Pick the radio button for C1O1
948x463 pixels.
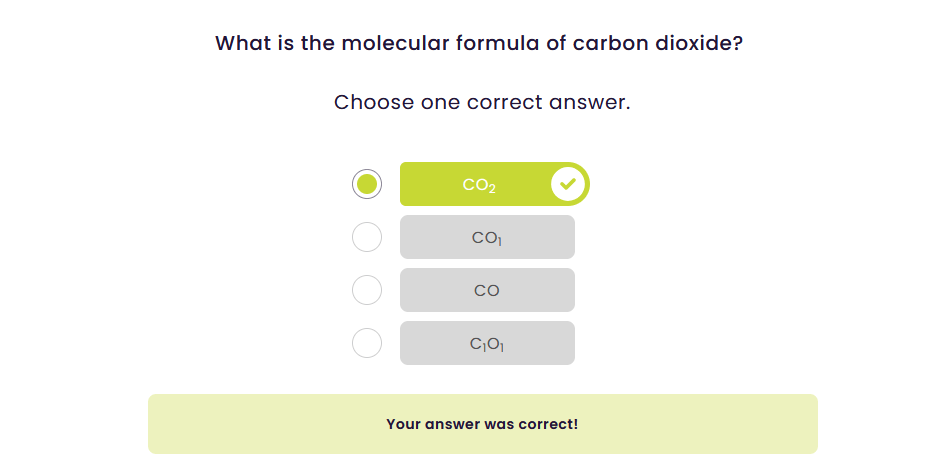pos(367,343)
